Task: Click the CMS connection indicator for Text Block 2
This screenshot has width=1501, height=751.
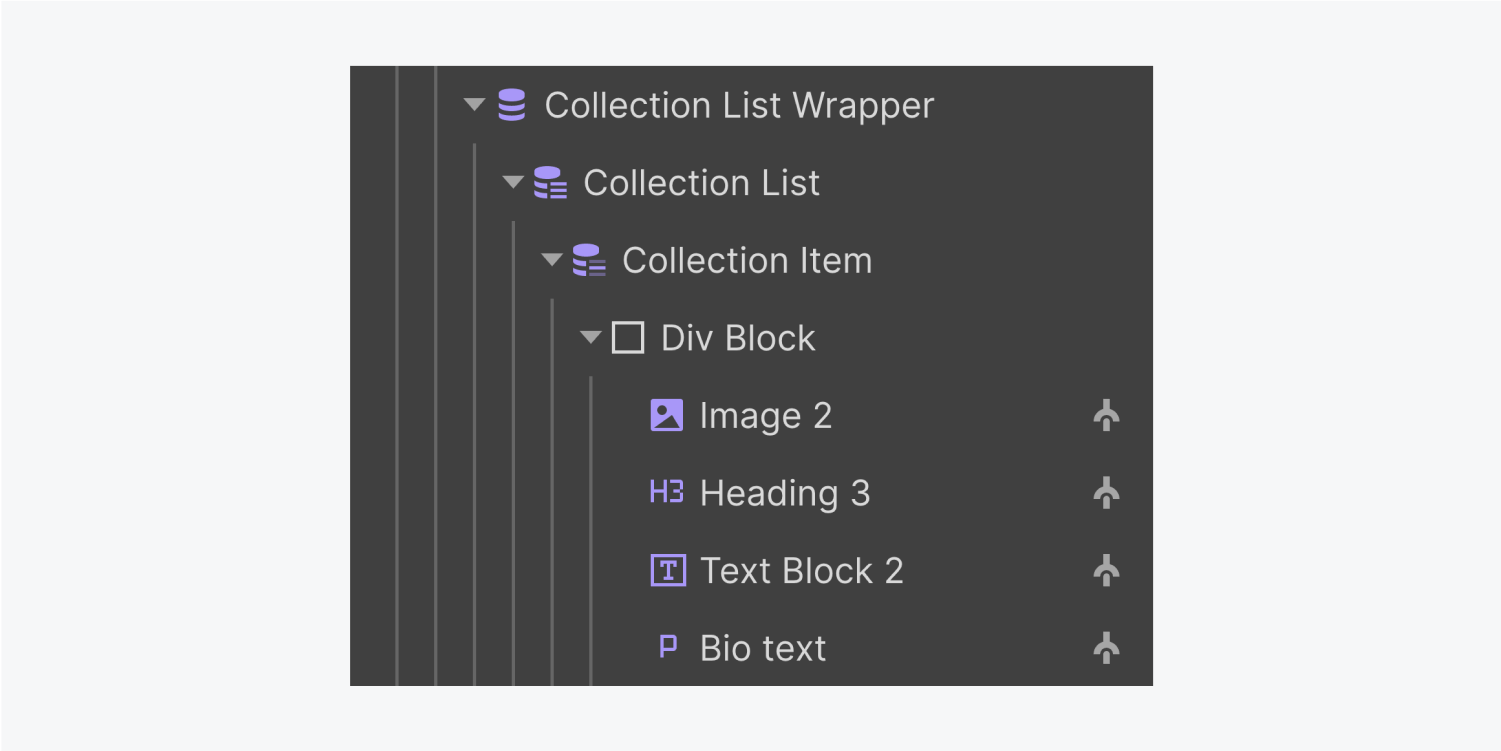Action: [x=1106, y=570]
